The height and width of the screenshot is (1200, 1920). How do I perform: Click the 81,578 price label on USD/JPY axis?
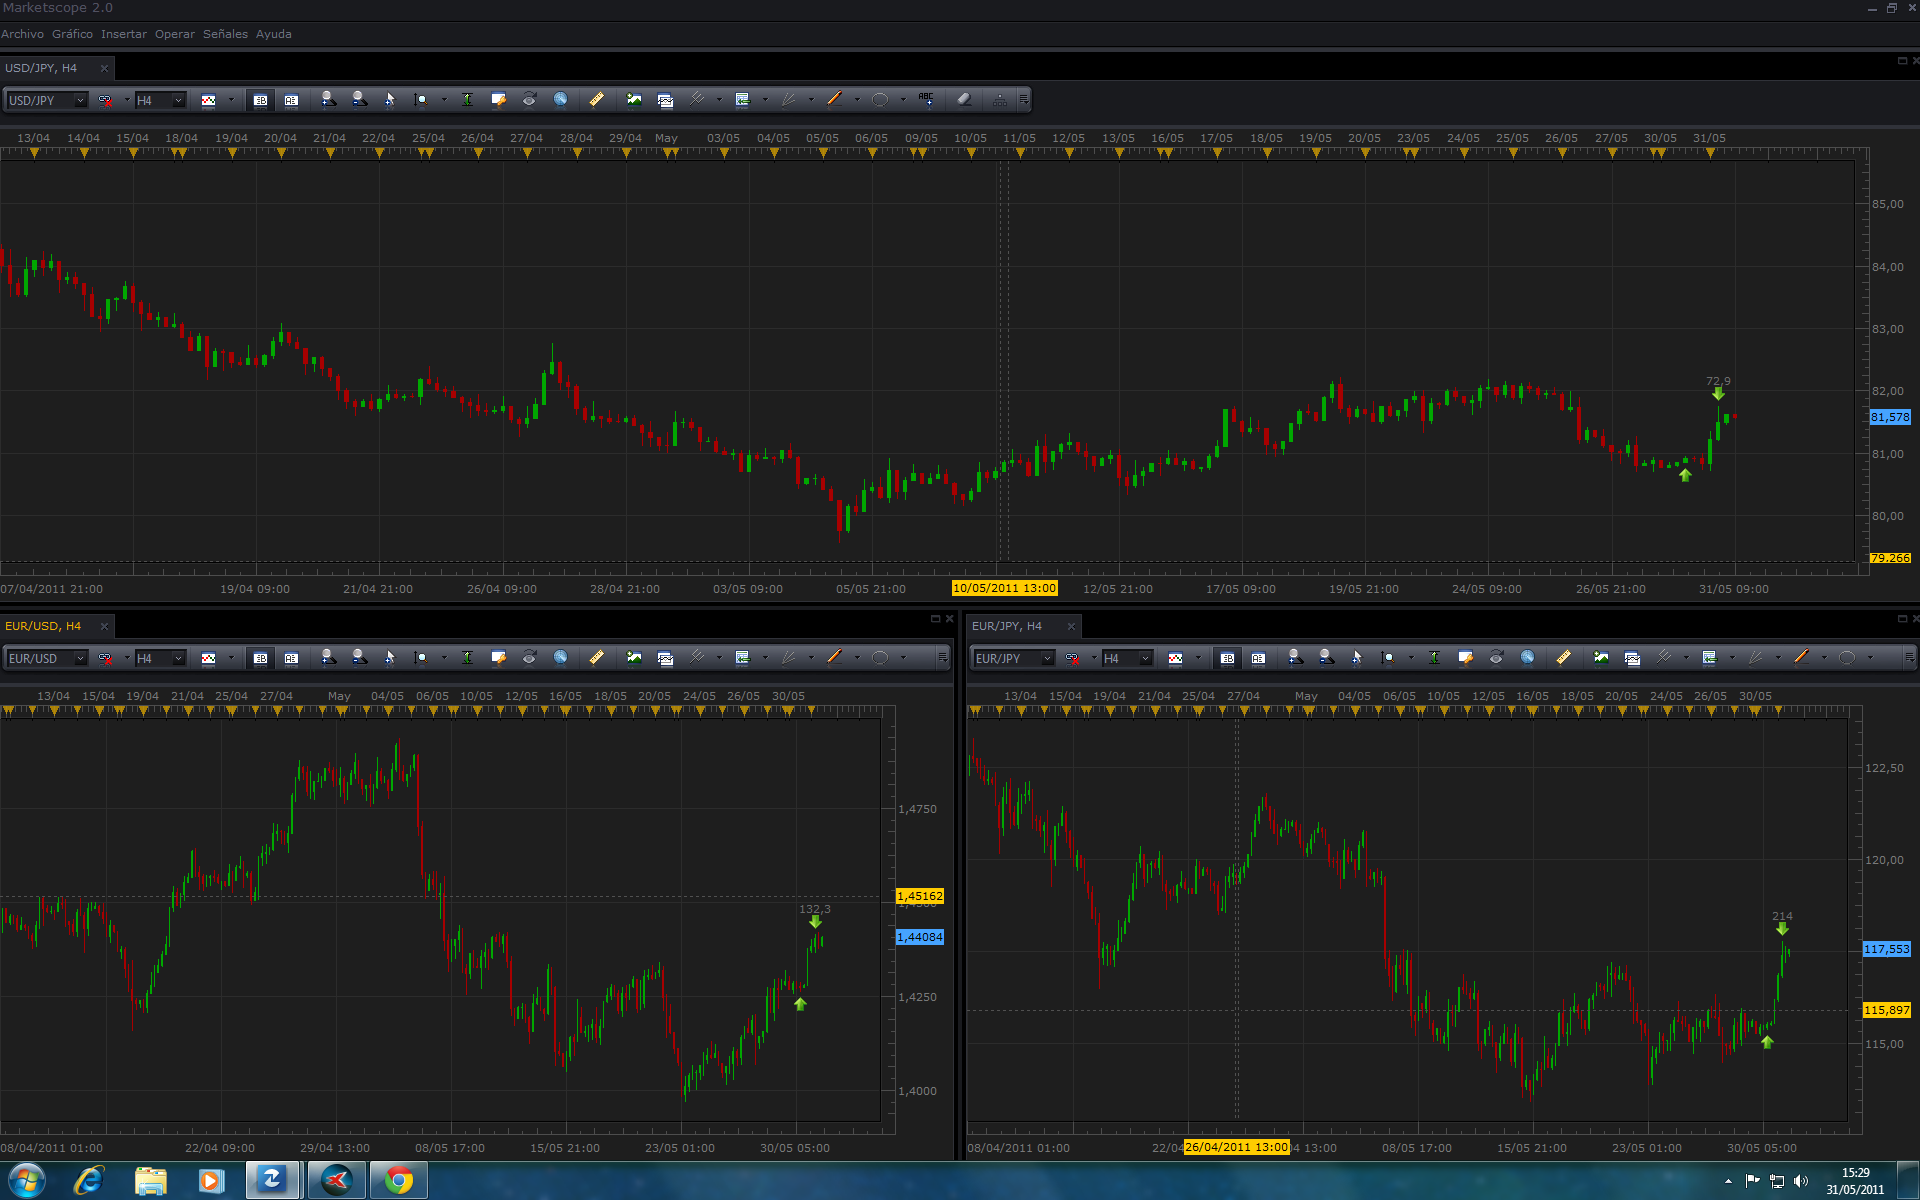[x=1889, y=417]
